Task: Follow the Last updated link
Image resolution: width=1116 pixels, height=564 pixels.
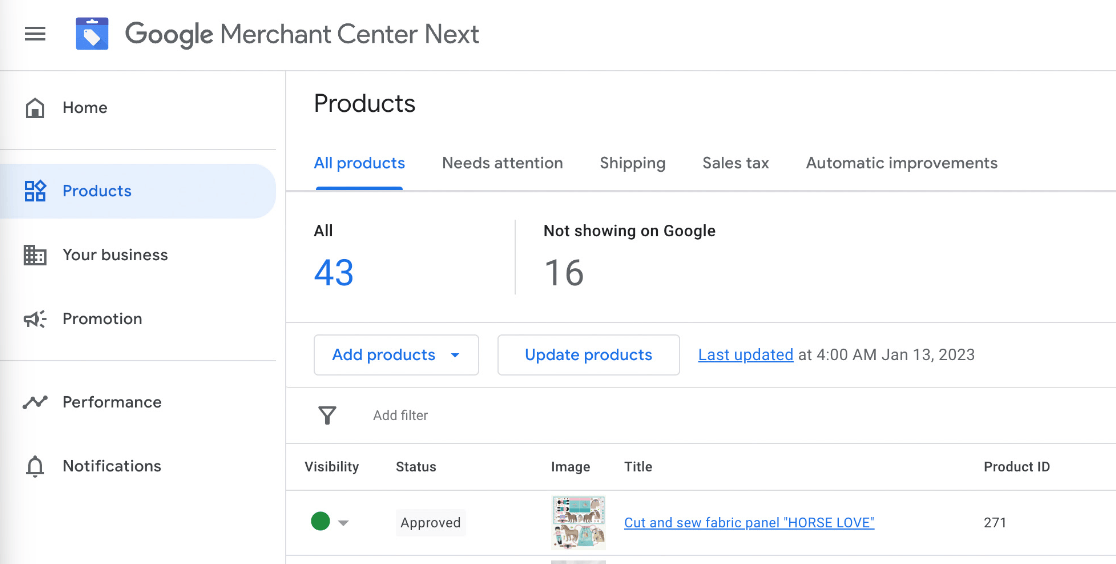Action: [x=745, y=355]
